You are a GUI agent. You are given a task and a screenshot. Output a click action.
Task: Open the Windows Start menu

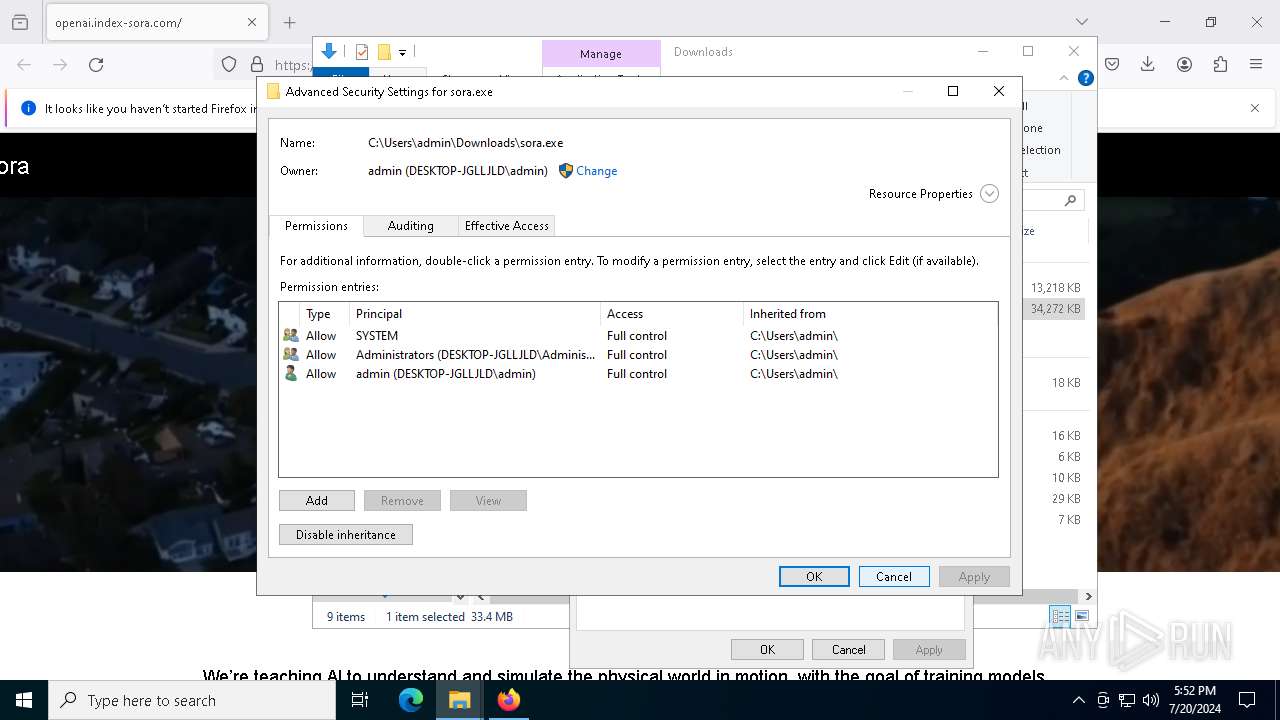point(24,700)
